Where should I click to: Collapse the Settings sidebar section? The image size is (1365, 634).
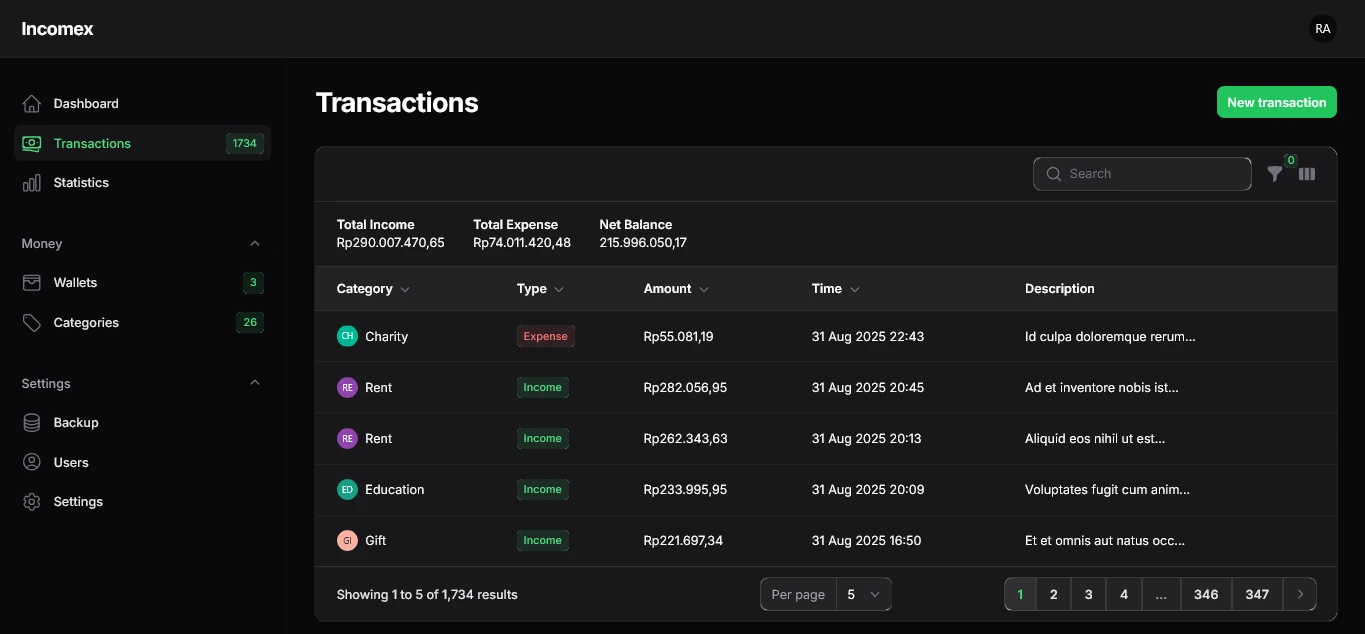pyautogui.click(x=255, y=383)
